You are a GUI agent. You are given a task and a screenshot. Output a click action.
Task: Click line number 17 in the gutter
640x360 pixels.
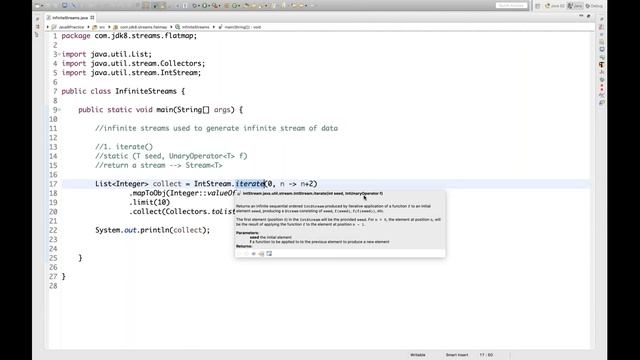tap(53, 184)
